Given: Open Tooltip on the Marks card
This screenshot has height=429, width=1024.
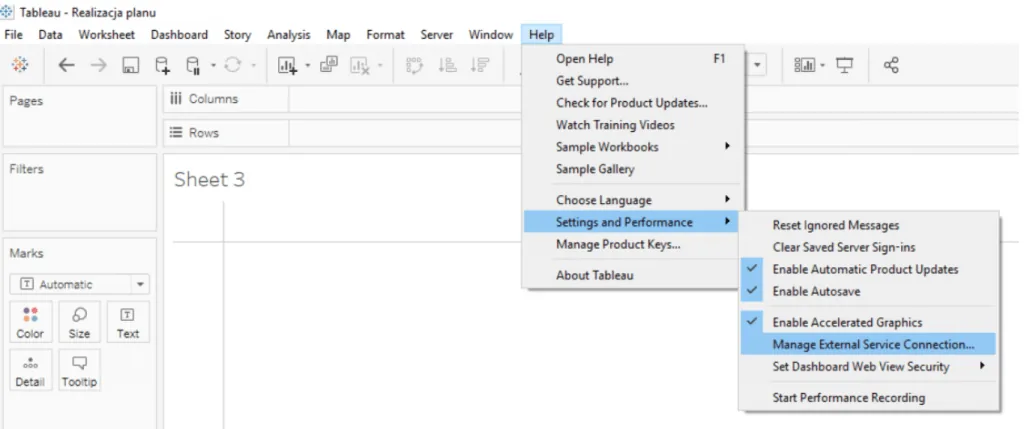Looking at the screenshot, I should [79, 370].
